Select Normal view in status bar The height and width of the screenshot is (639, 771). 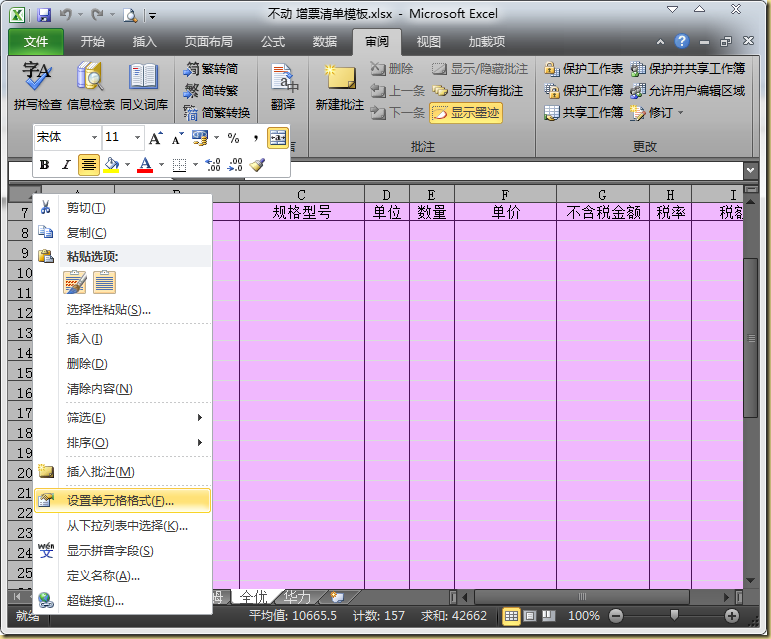[511, 616]
